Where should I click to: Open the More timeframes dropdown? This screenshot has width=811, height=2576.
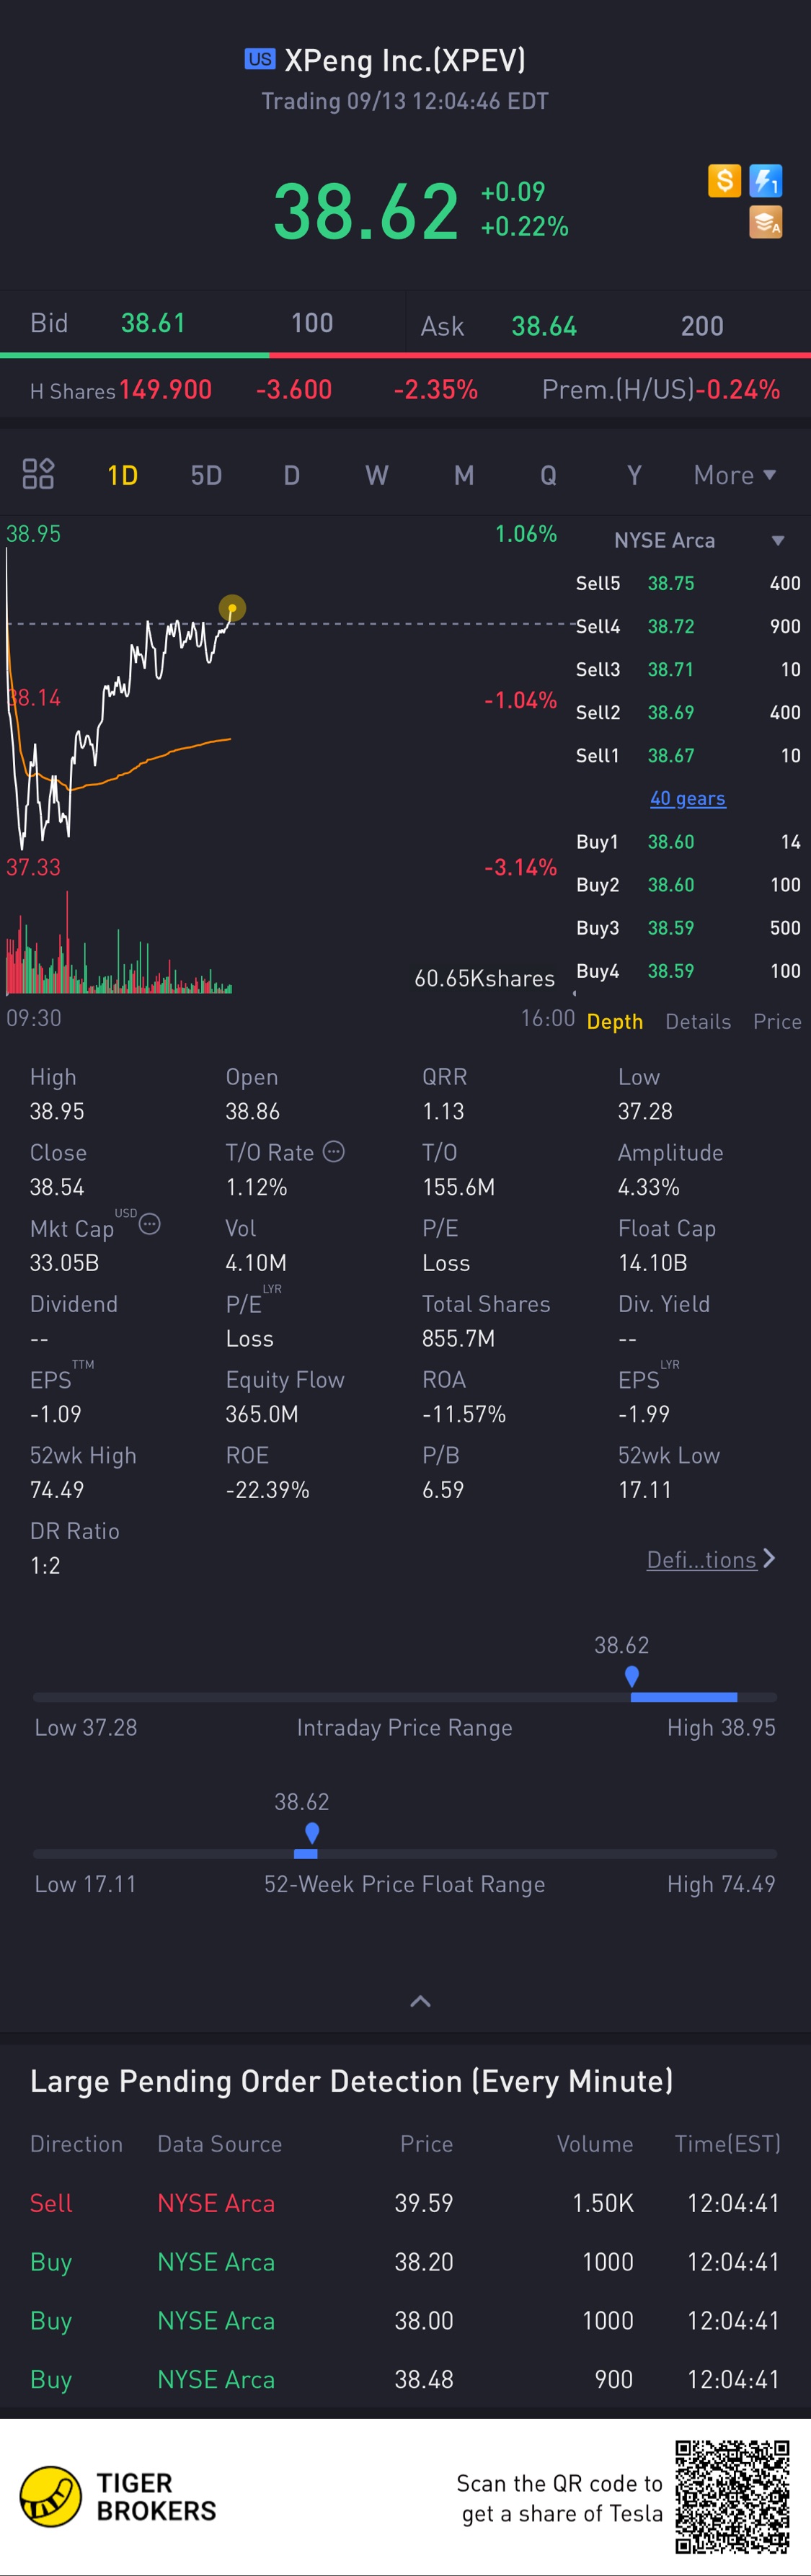tap(735, 475)
